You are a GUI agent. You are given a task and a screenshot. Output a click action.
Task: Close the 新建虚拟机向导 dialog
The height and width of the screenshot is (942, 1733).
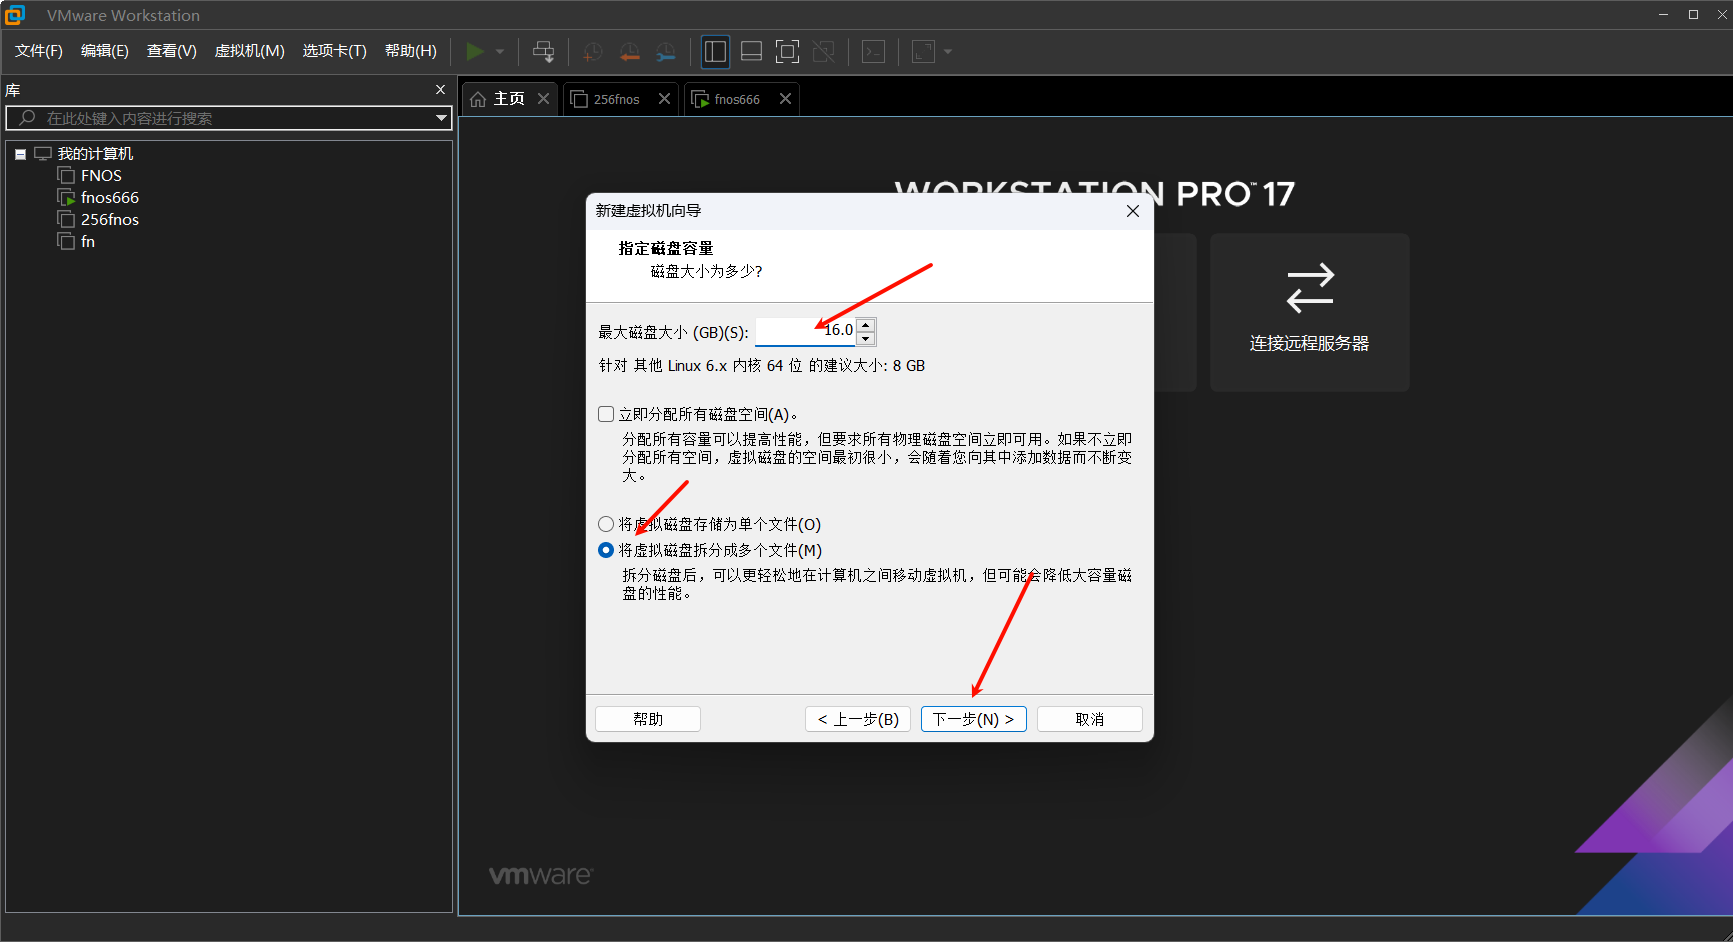[1133, 211]
